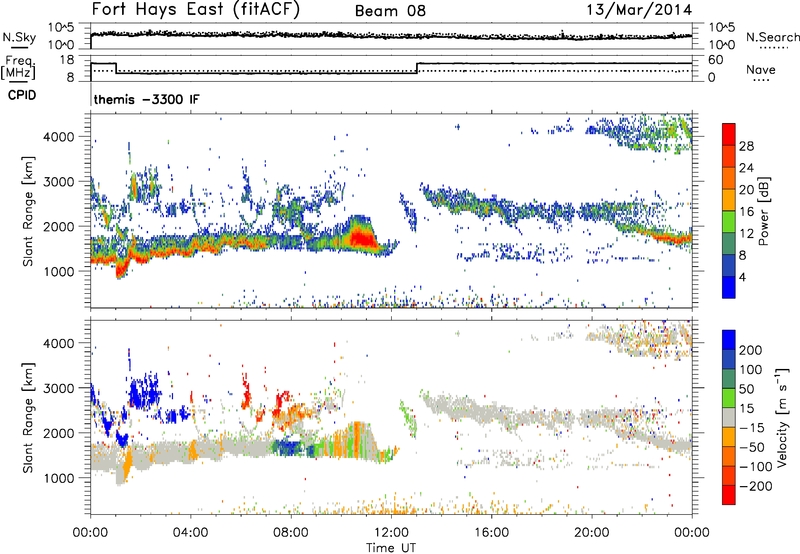
Task: Click the 'Nave' legend label
Action: (x=761, y=69)
